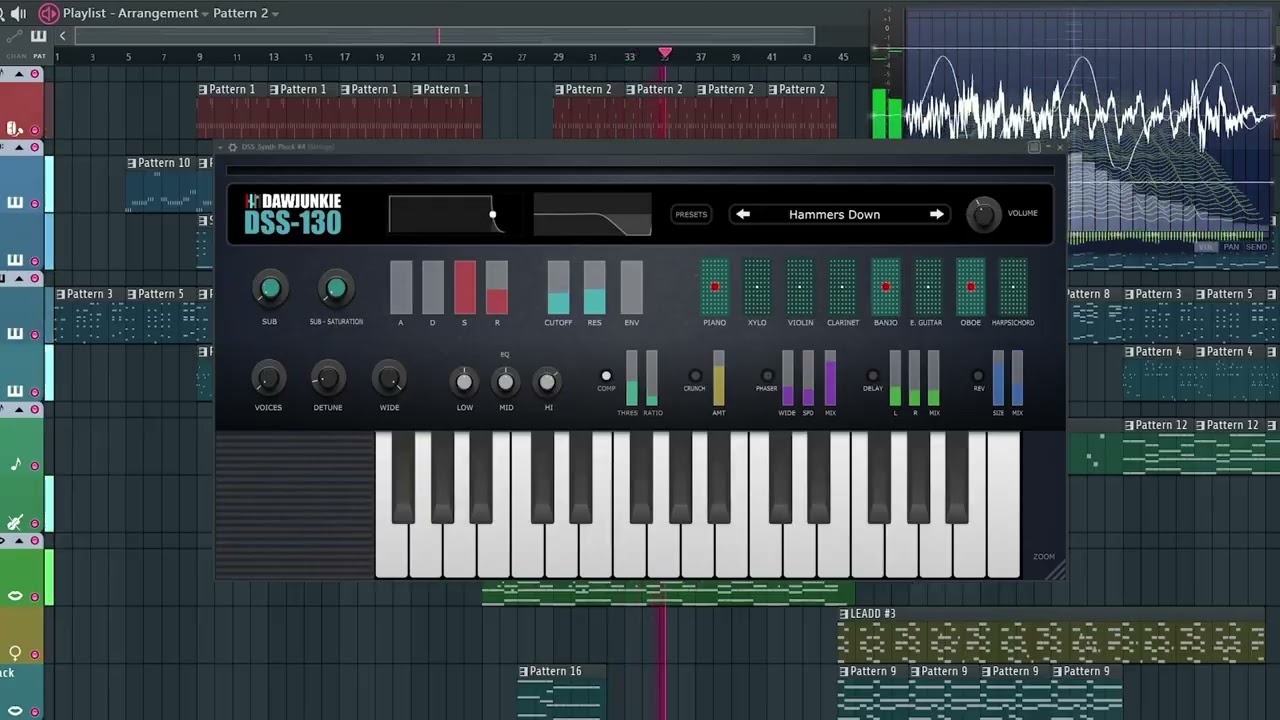Click the magenta playlist menu icon
The image size is (1280, 720).
pyautogui.click(x=48, y=13)
